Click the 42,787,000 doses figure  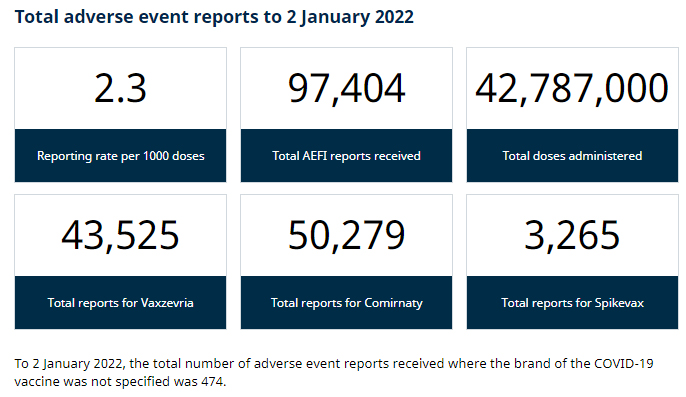coord(572,89)
